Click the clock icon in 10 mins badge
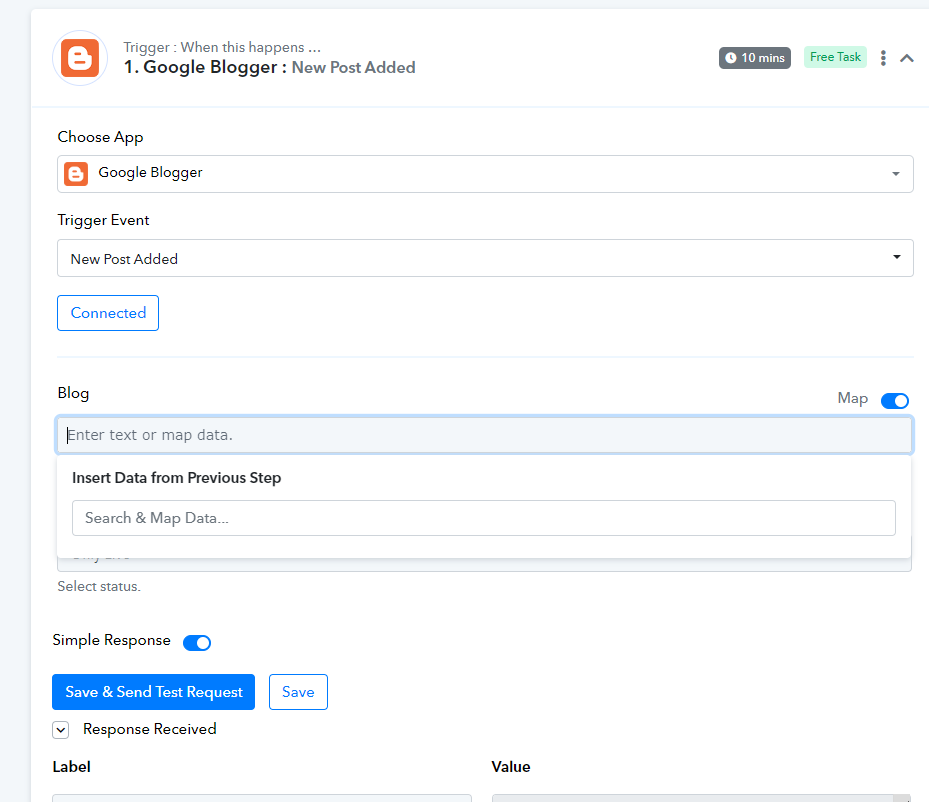This screenshot has width=929, height=802. (x=731, y=58)
